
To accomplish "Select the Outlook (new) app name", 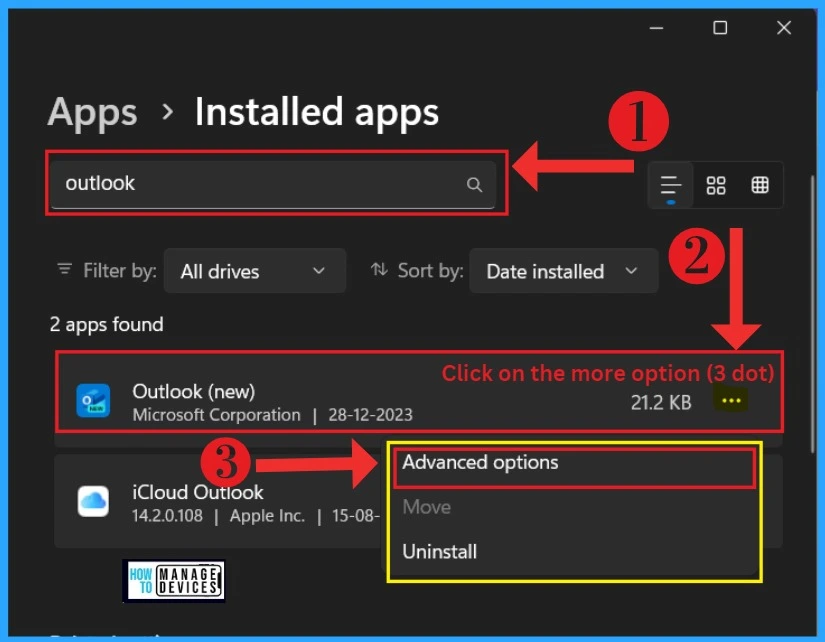I will point(194,392).
